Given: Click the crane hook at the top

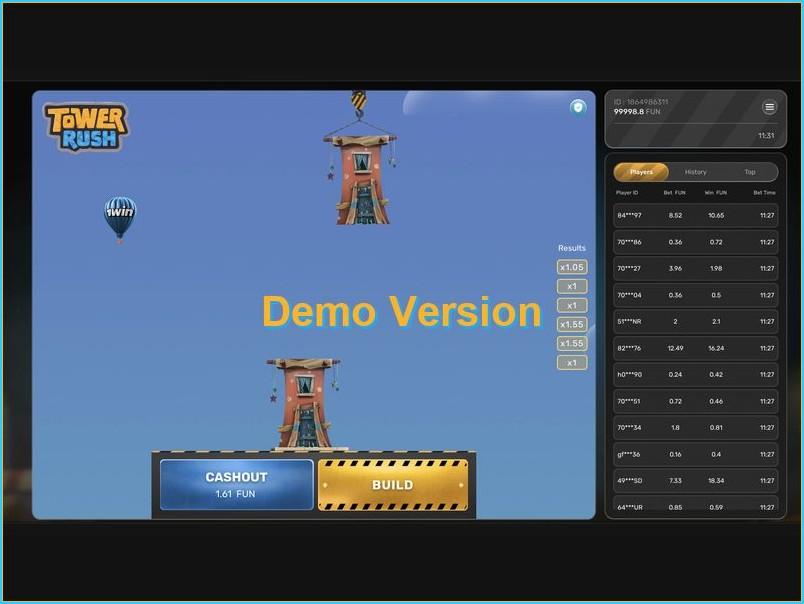Looking at the screenshot, I should coord(360,100).
